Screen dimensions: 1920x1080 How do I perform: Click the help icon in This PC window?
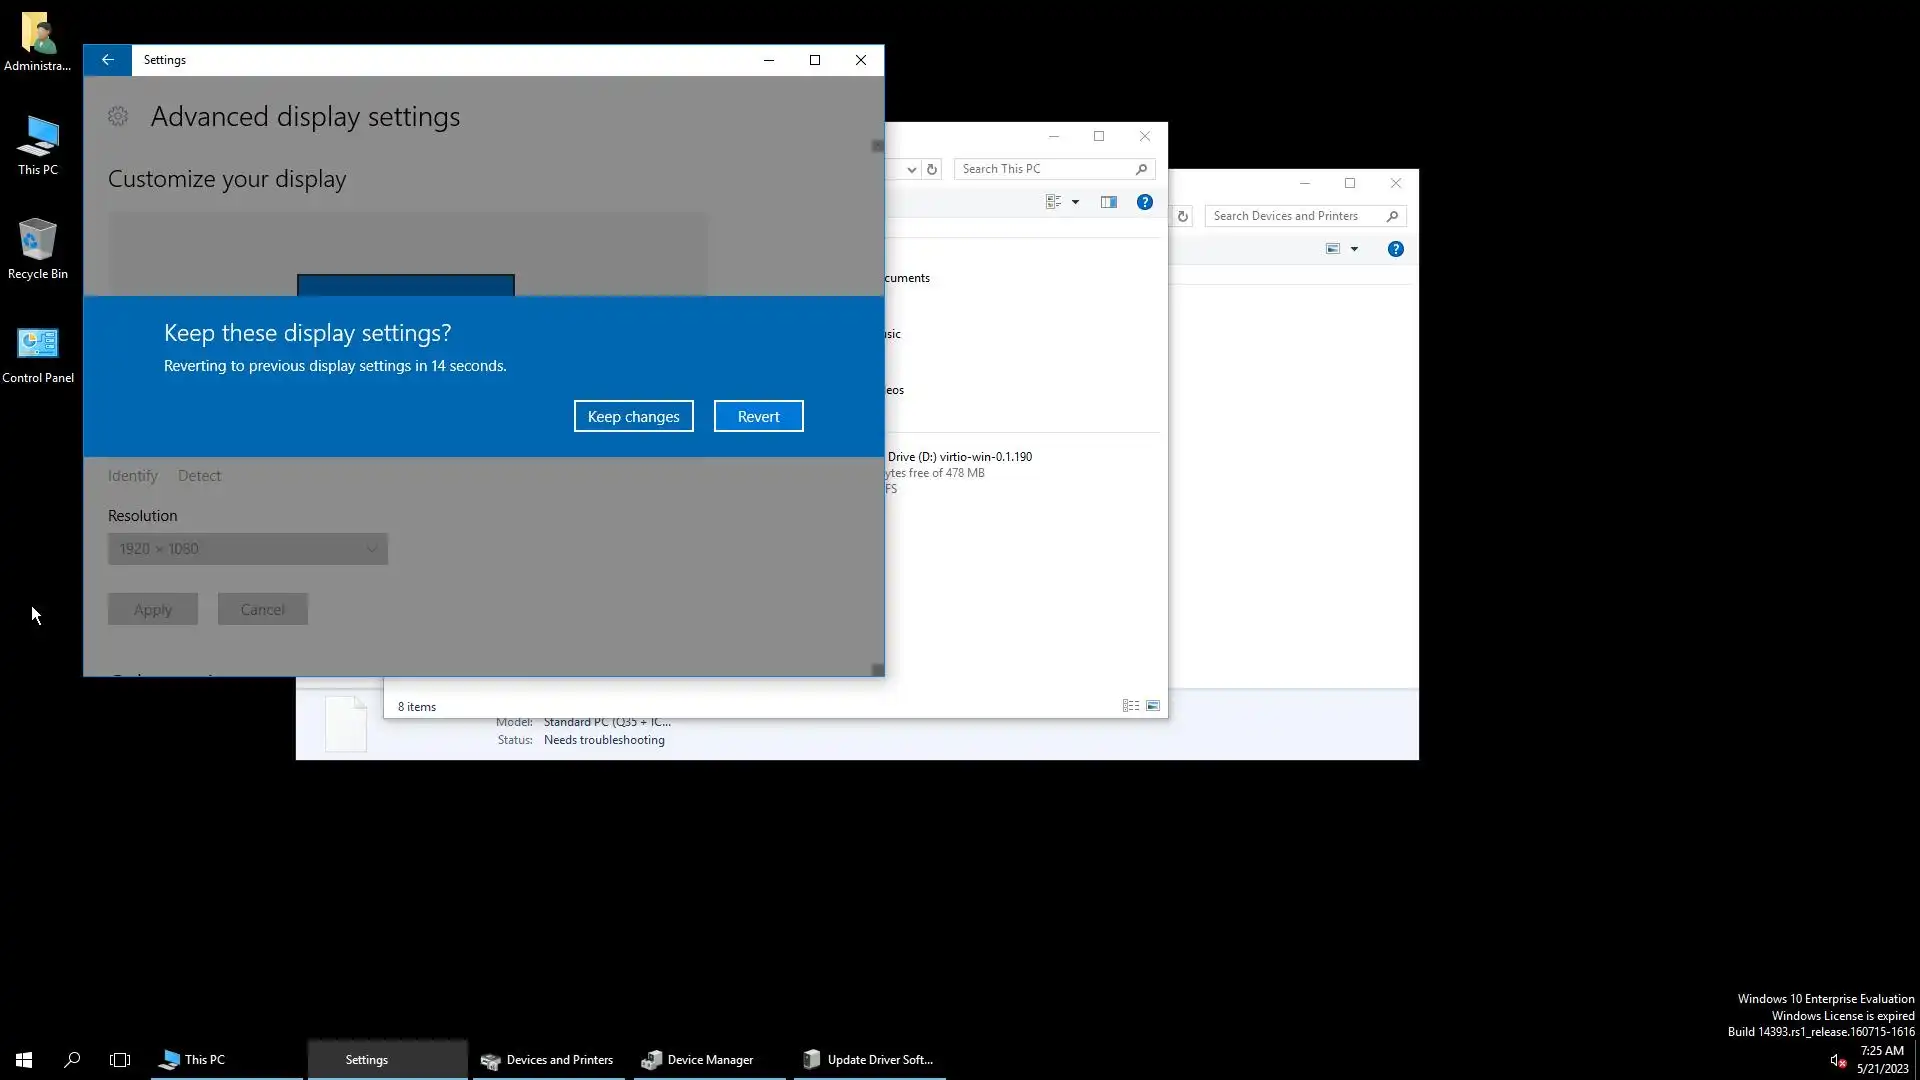coord(1145,202)
